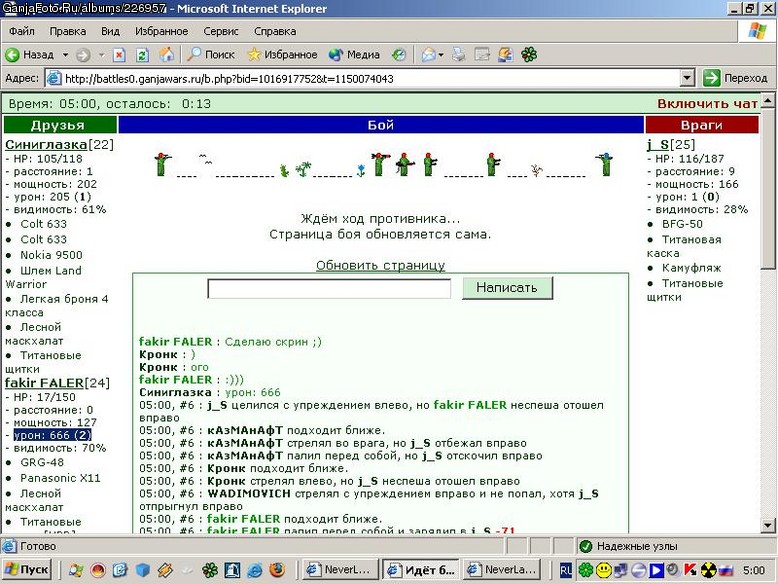Screen dimensions: 778x584
Task: Click the blue cube quick launch icon
Action: point(142,570)
